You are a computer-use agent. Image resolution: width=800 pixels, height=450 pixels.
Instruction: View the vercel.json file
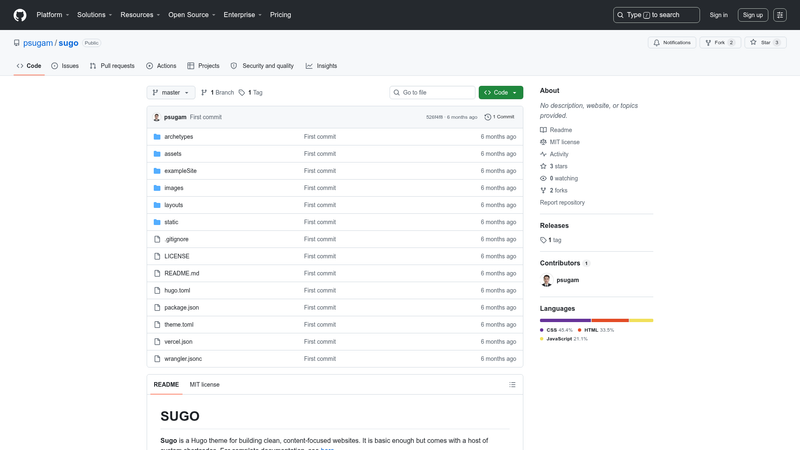point(178,342)
